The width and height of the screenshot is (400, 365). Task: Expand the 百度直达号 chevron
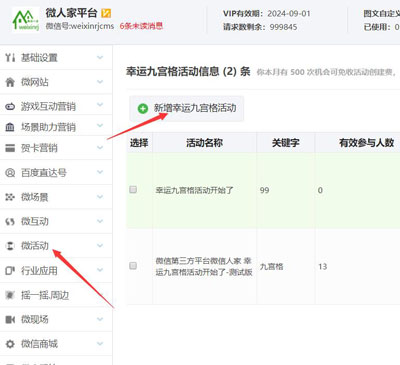[x=100, y=172]
